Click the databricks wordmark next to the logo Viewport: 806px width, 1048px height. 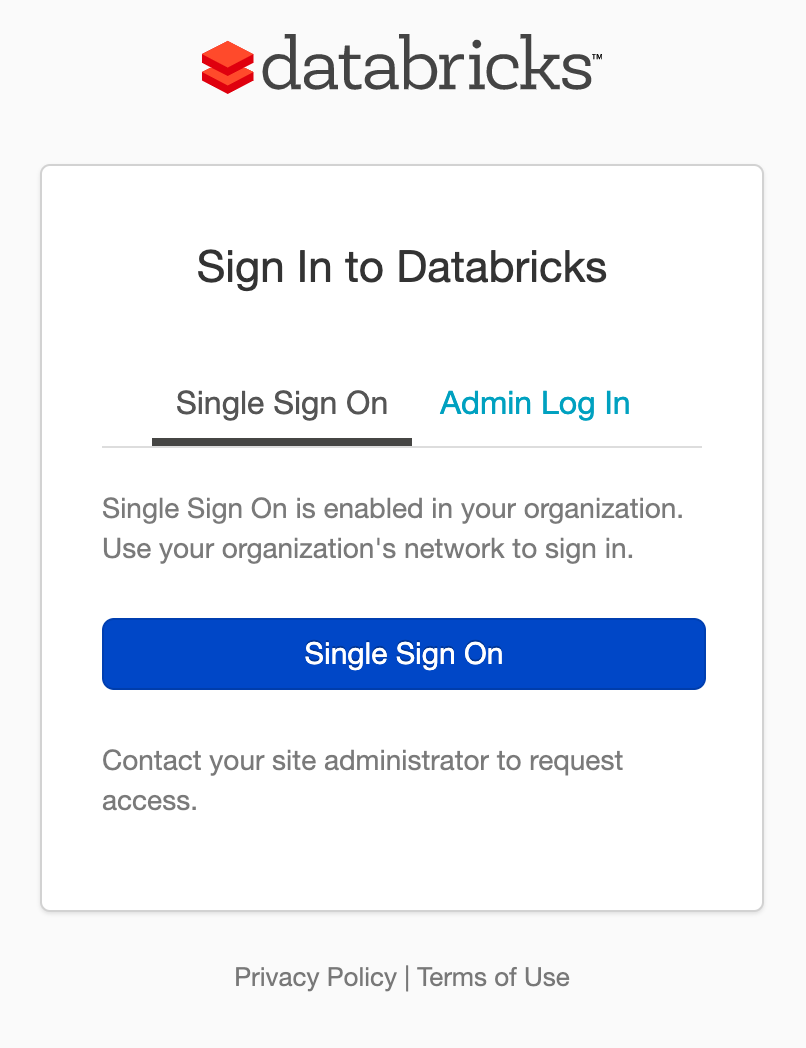426,63
